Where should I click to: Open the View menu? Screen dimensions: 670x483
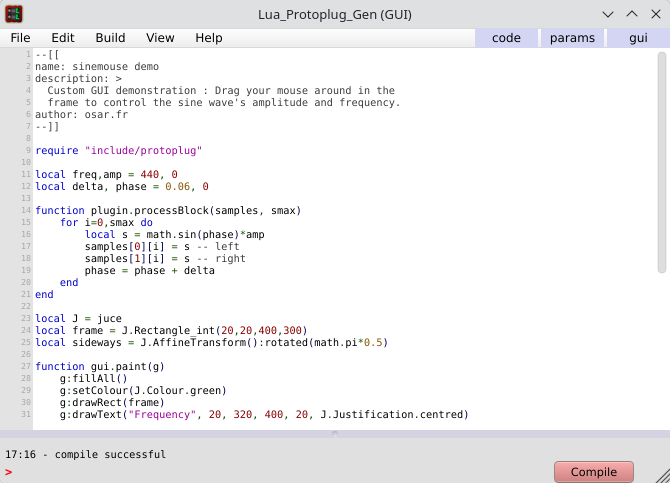click(160, 38)
